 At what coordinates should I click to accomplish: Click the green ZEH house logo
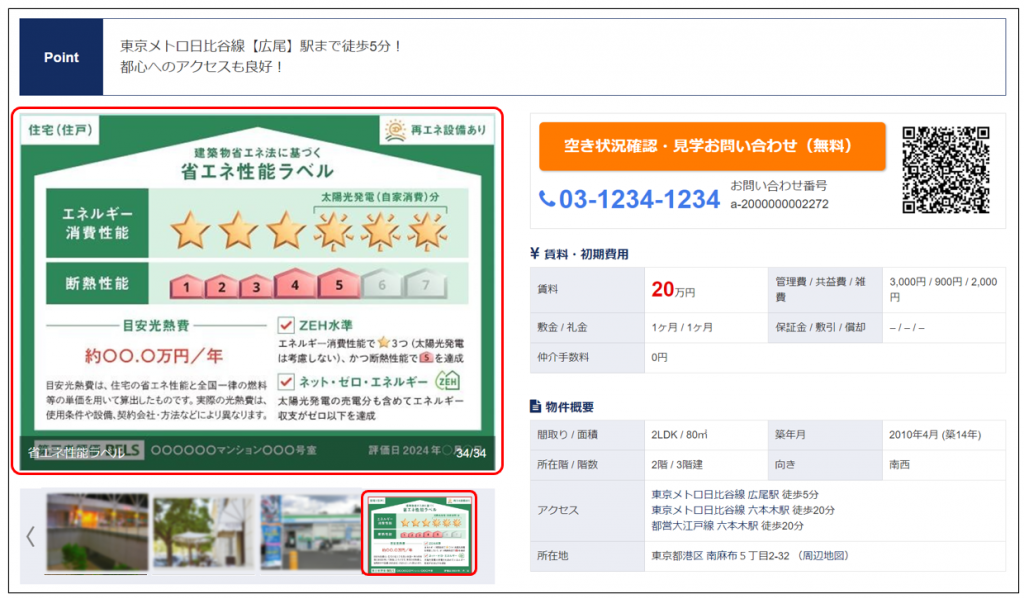[x=446, y=381]
